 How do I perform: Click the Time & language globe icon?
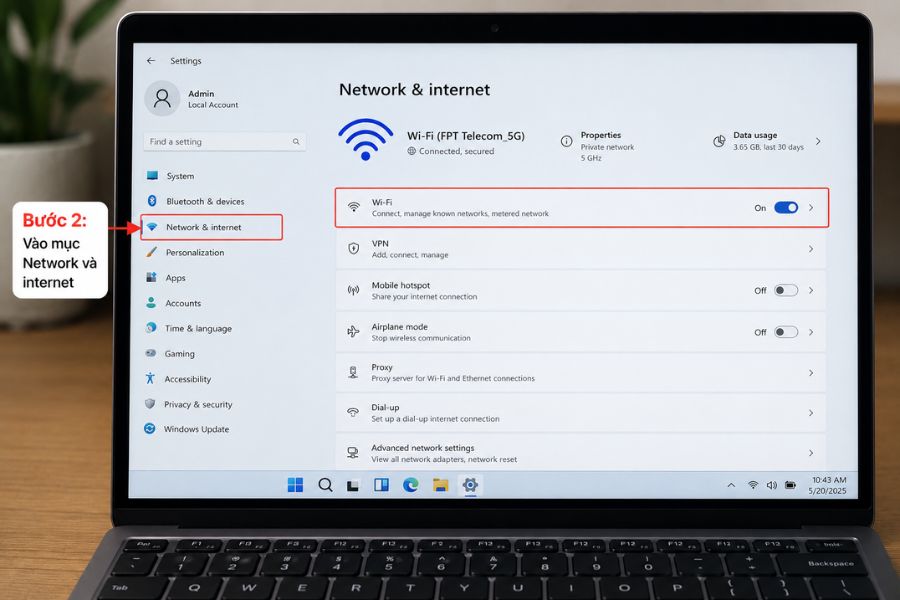[151, 327]
